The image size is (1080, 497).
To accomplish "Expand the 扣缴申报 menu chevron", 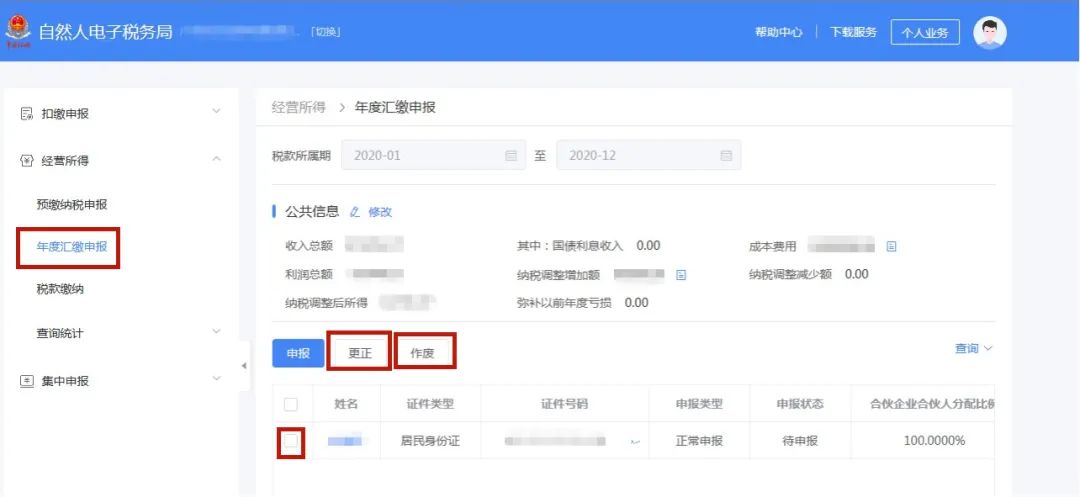I will pyautogui.click(x=216, y=112).
